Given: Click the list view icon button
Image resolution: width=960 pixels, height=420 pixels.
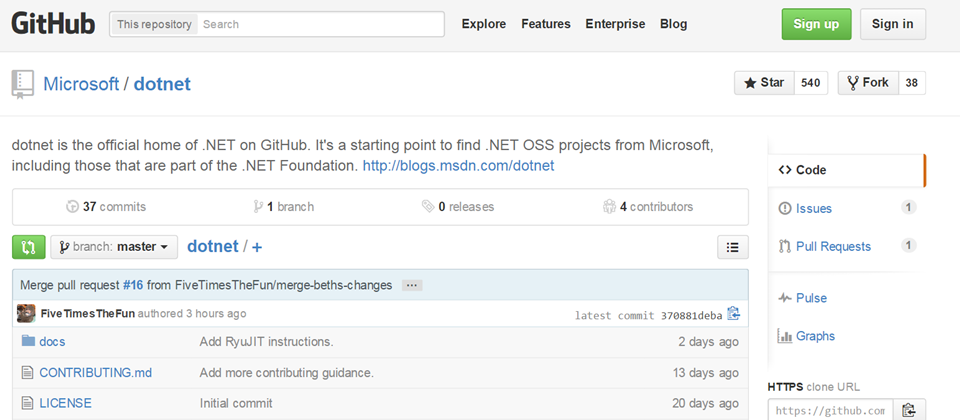Looking at the screenshot, I should tap(733, 247).
